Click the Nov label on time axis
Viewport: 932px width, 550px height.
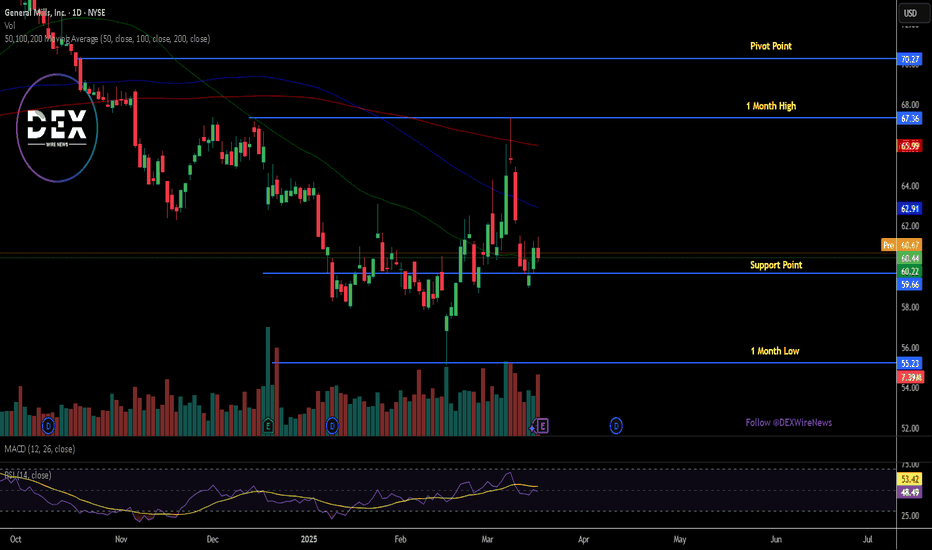[121, 539]
